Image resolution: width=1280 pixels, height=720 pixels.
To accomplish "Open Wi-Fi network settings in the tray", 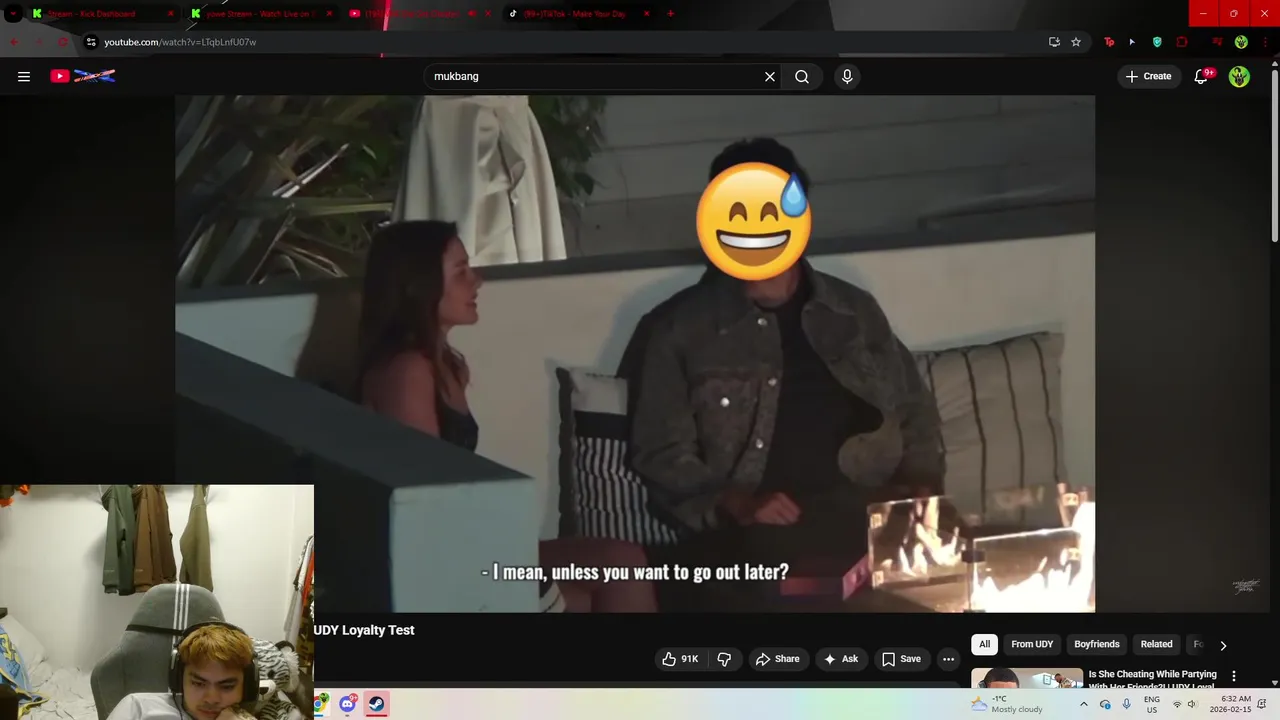I will tap(1177, 704).
